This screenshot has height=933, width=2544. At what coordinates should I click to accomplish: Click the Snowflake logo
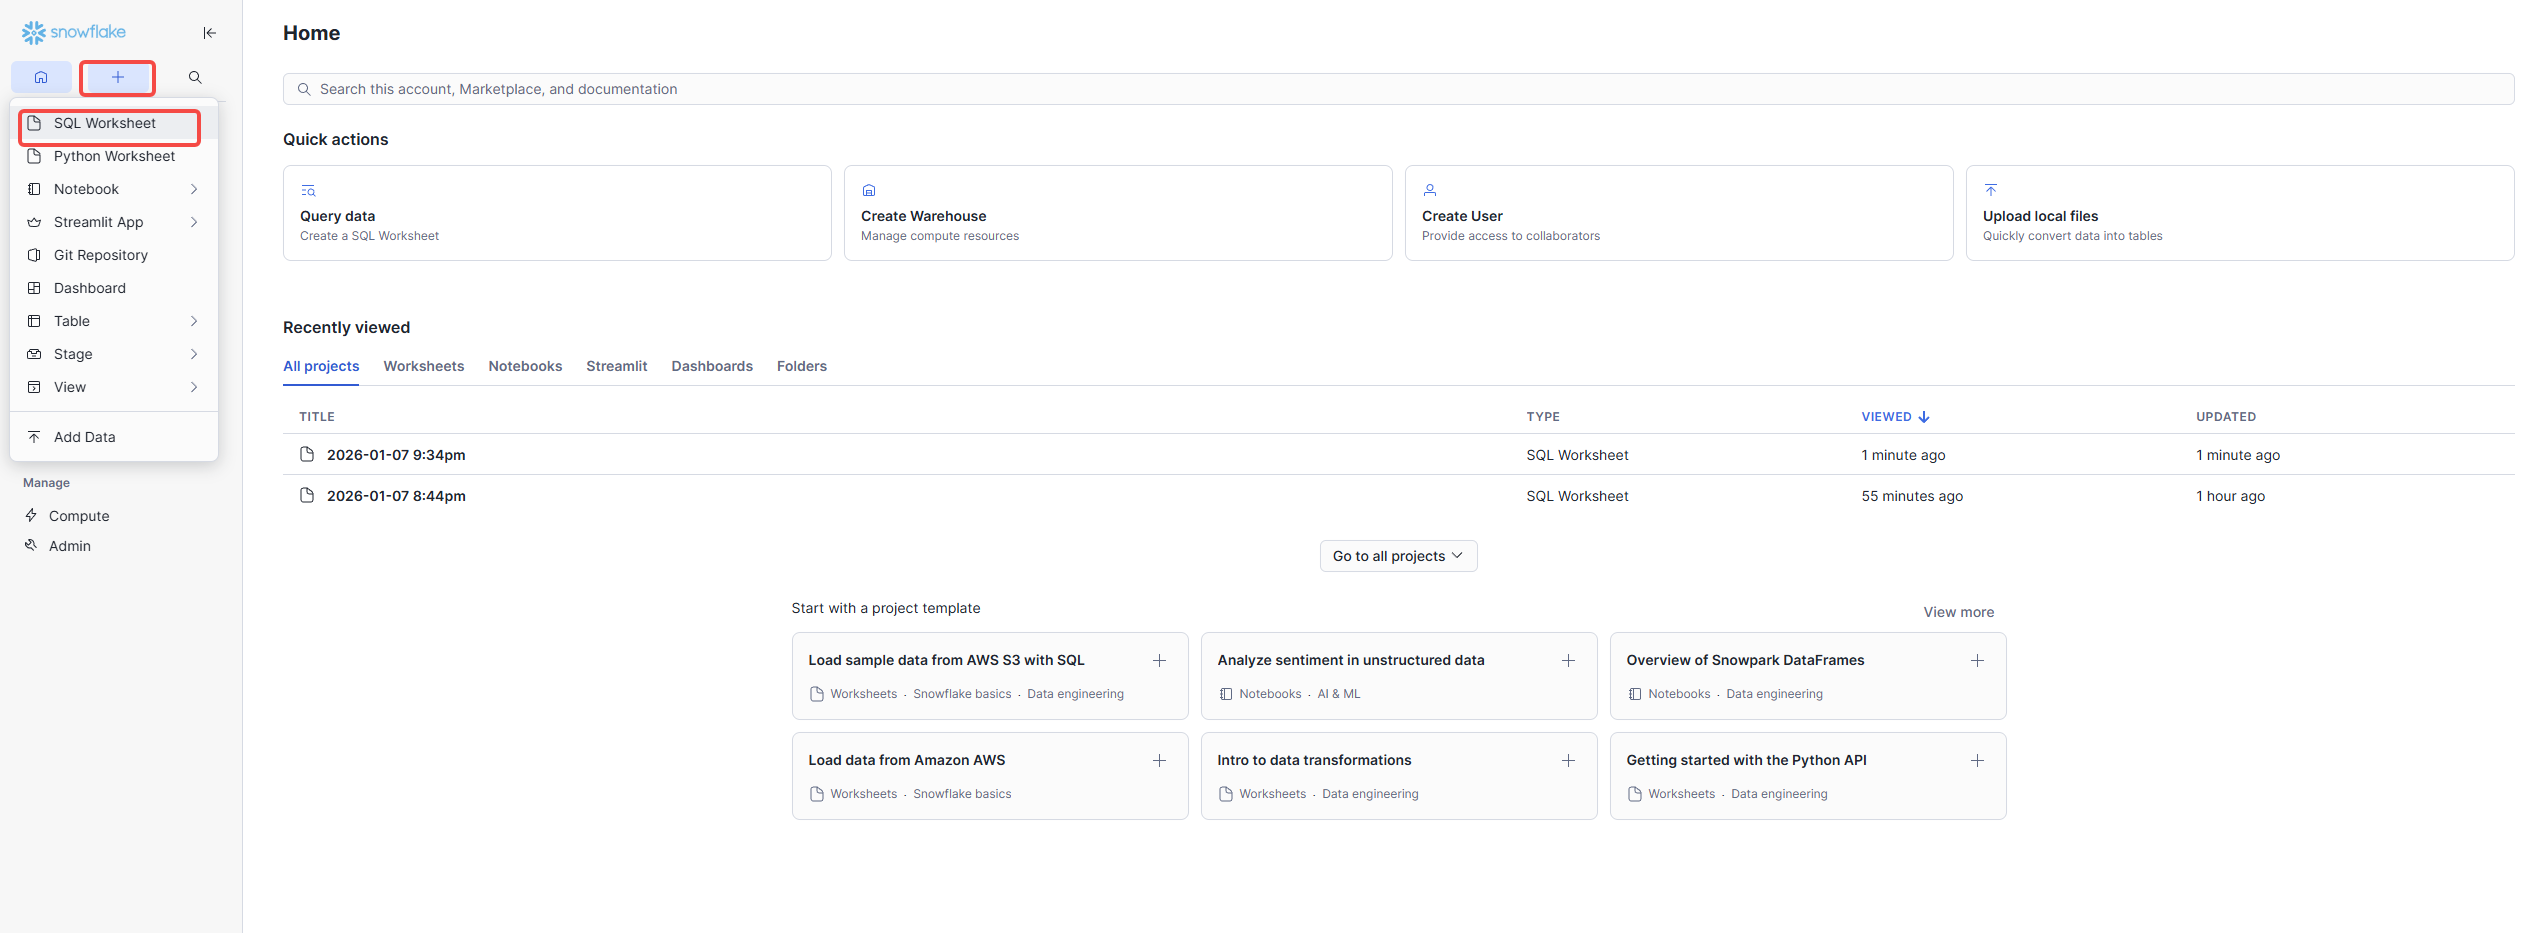pos(74,33)
